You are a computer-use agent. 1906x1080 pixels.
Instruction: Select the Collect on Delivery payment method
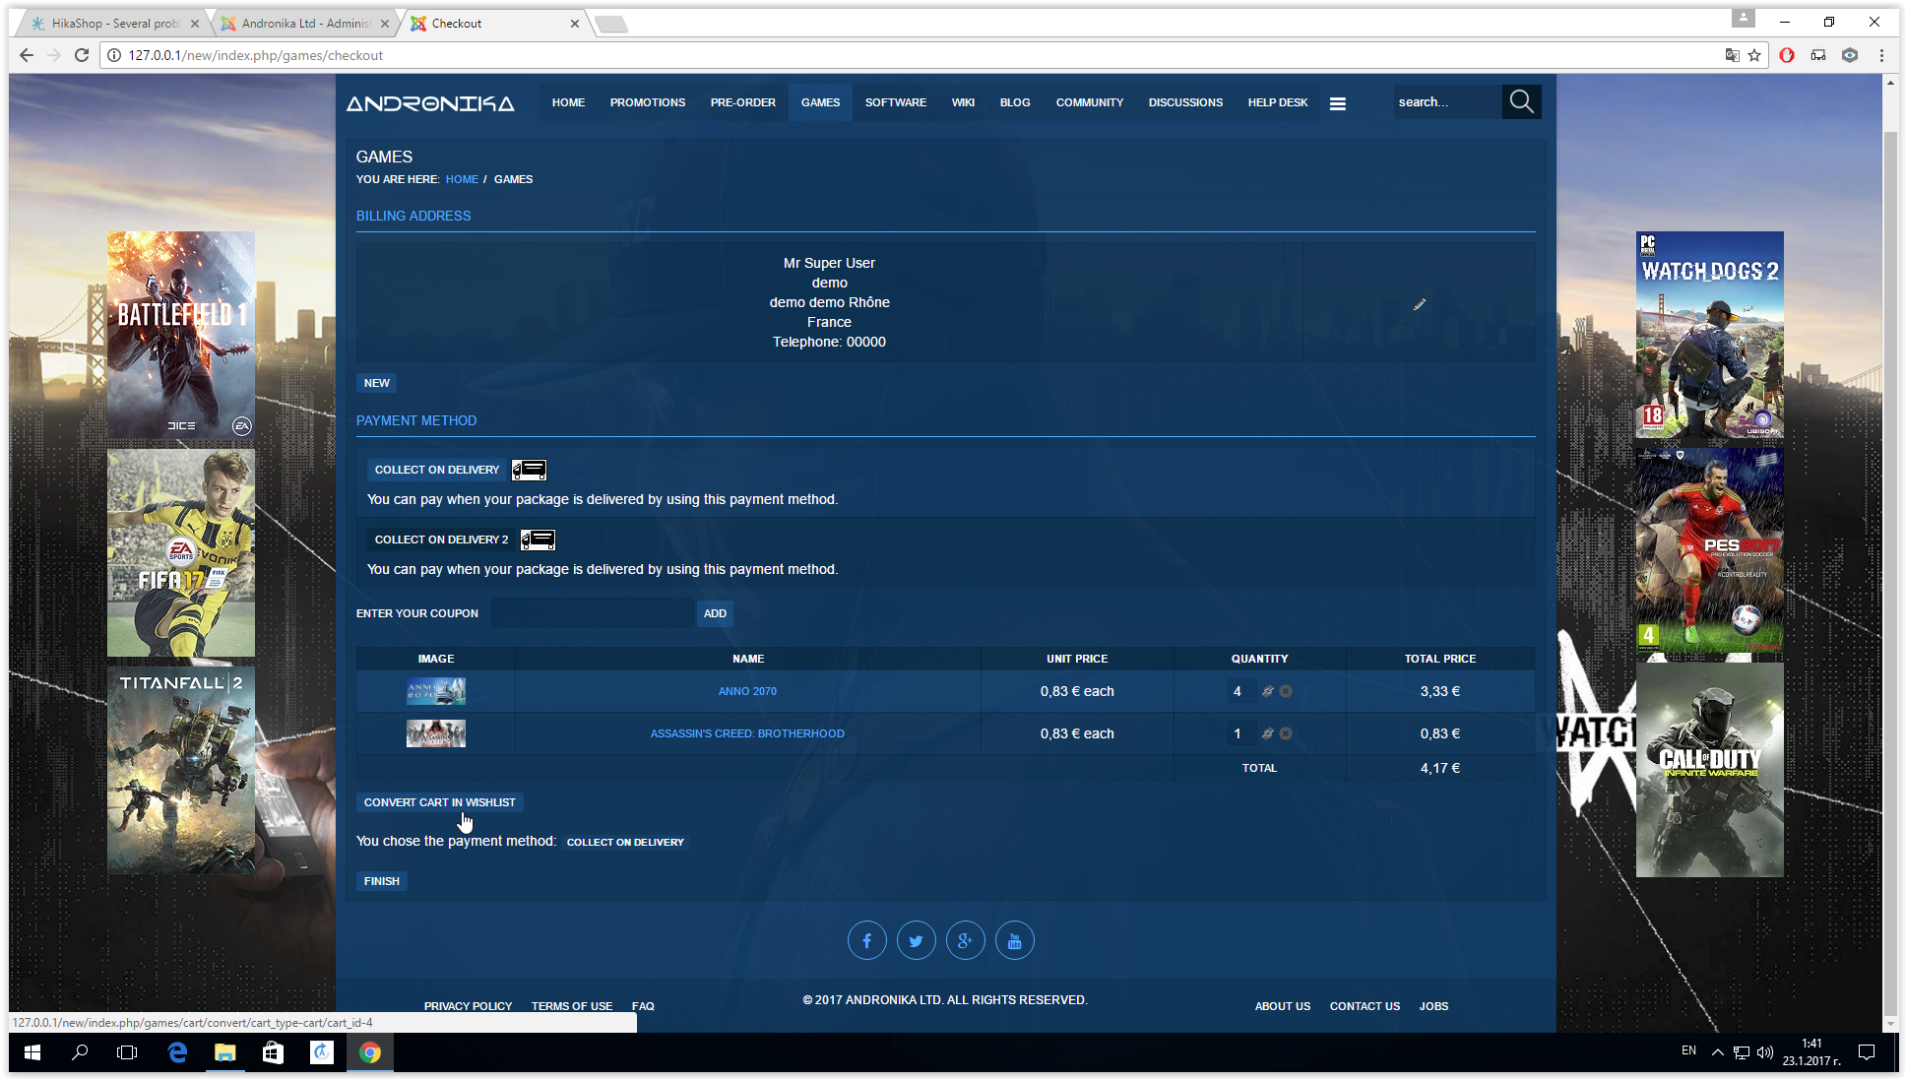pos(437,470)
